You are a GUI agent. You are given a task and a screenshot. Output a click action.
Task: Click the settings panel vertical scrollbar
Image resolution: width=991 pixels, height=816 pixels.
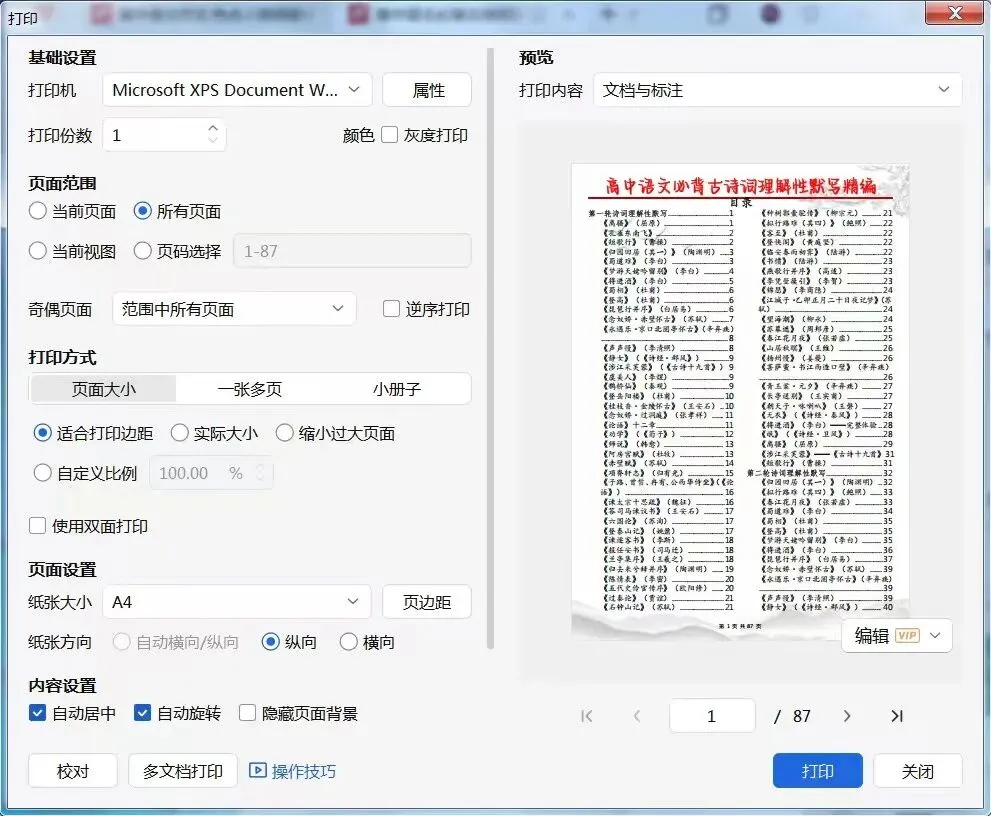coord(490,348)
